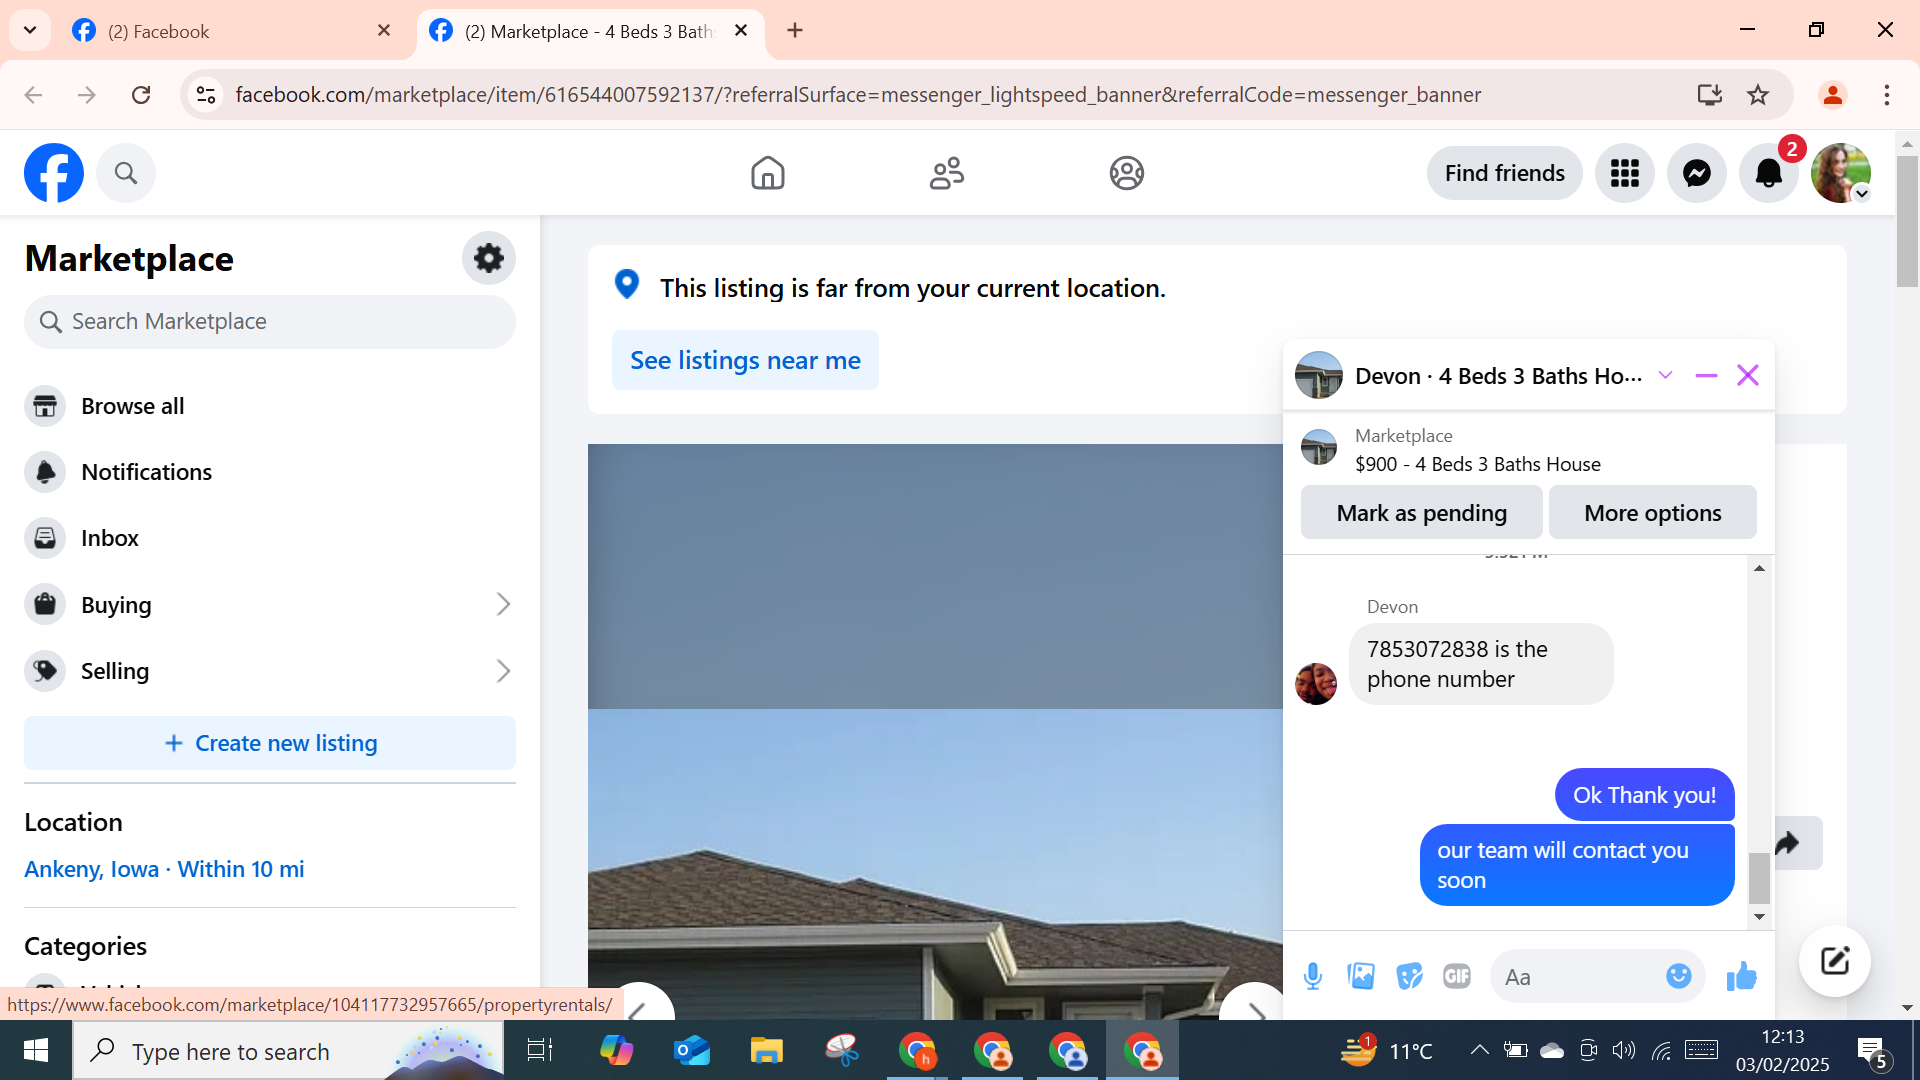Click the Windows taskbar search box
This screenshot has height=1080, width=1920.
pos(288,1051)
